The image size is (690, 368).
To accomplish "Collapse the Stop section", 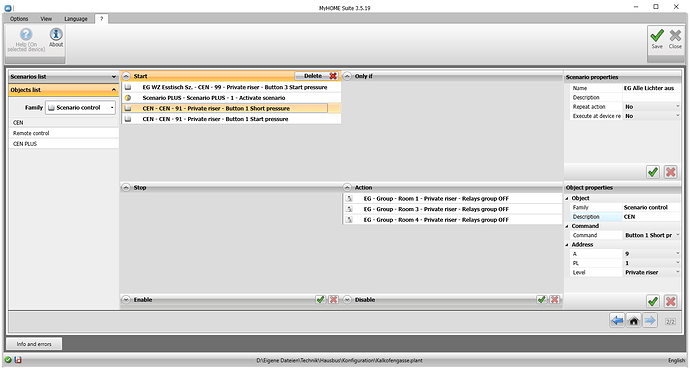I will [126, 188].
